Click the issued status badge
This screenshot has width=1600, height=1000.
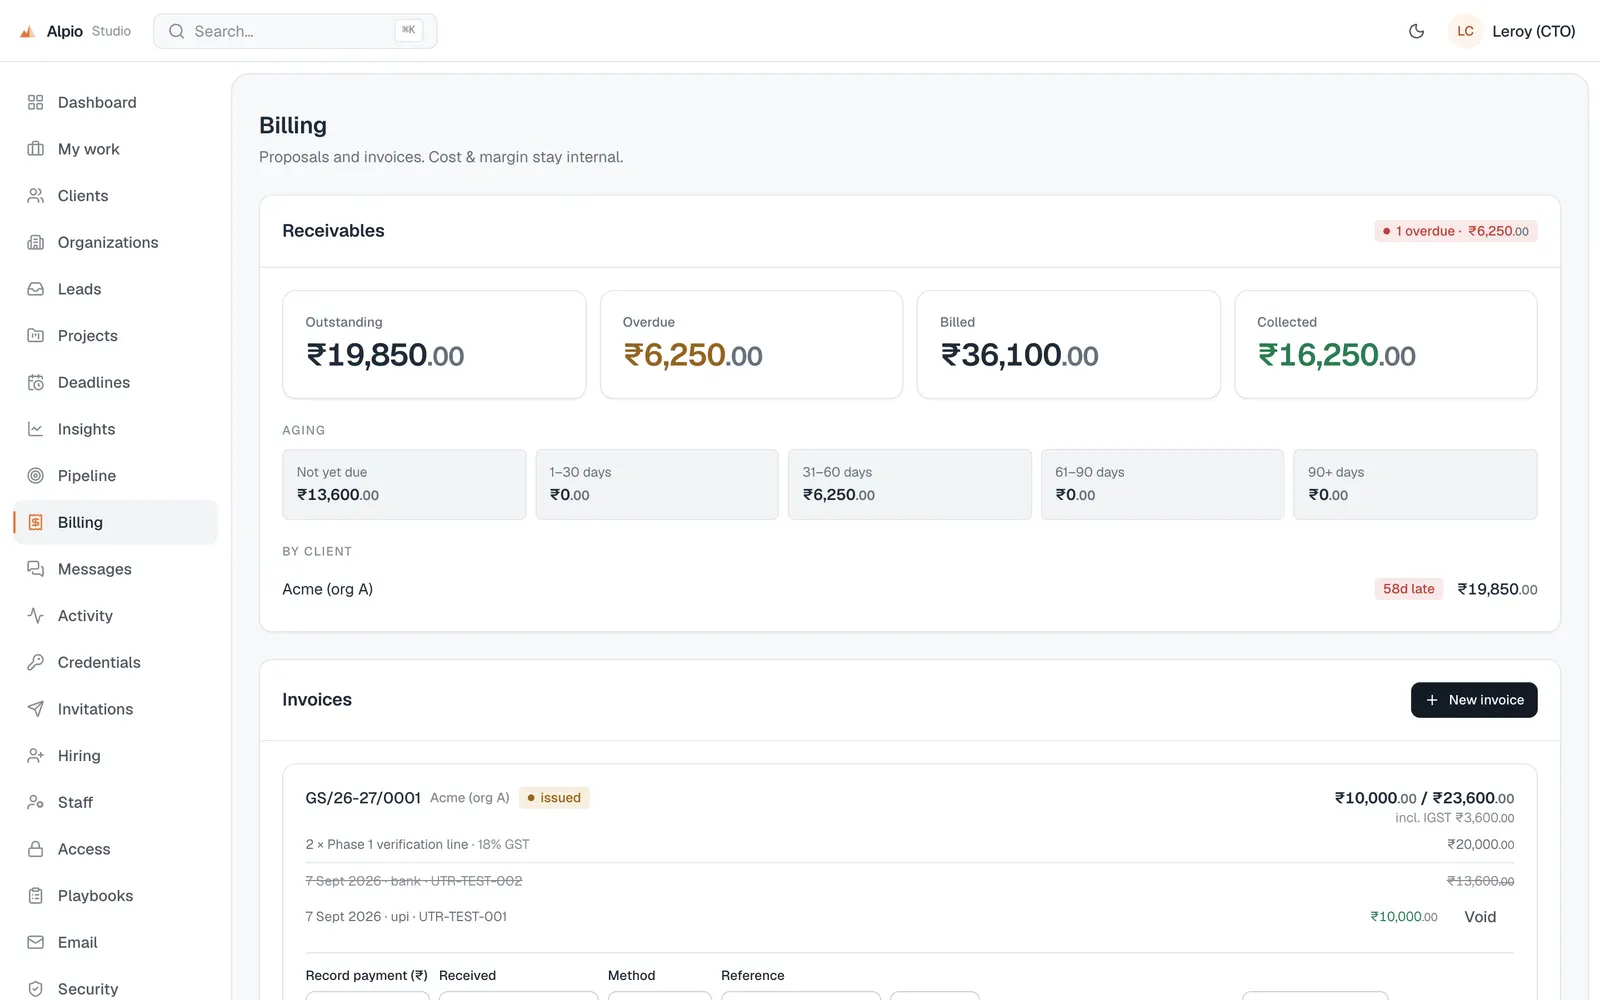[x=554, y=798]
